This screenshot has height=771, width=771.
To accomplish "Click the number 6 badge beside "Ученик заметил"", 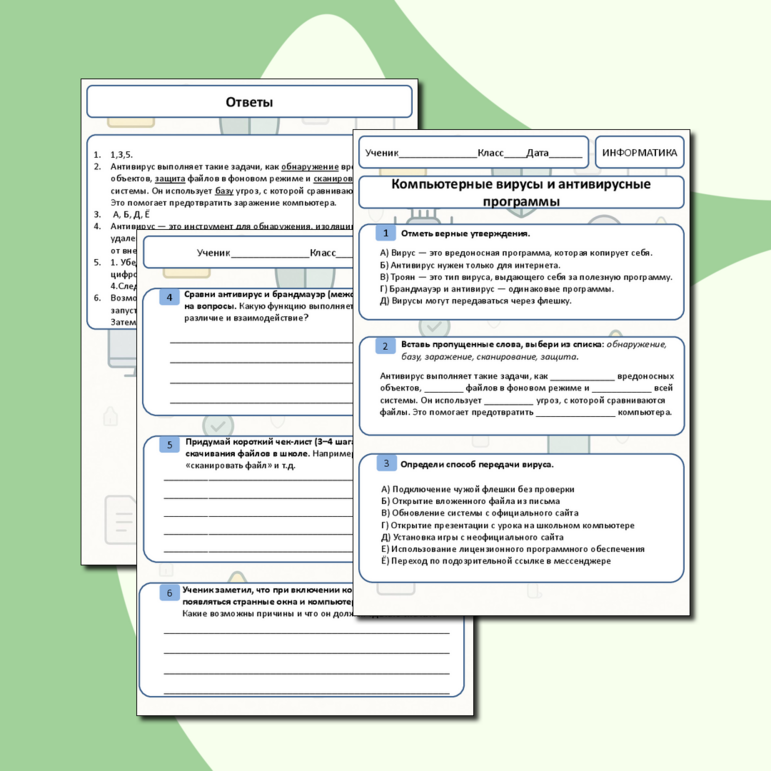I will [170, 593].
